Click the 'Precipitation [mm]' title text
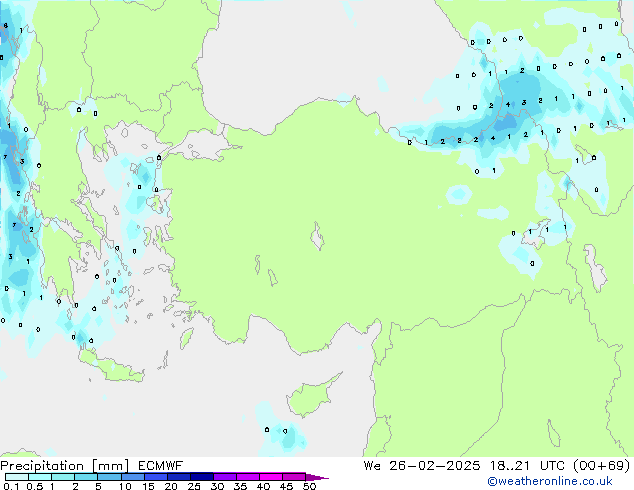 64,466
